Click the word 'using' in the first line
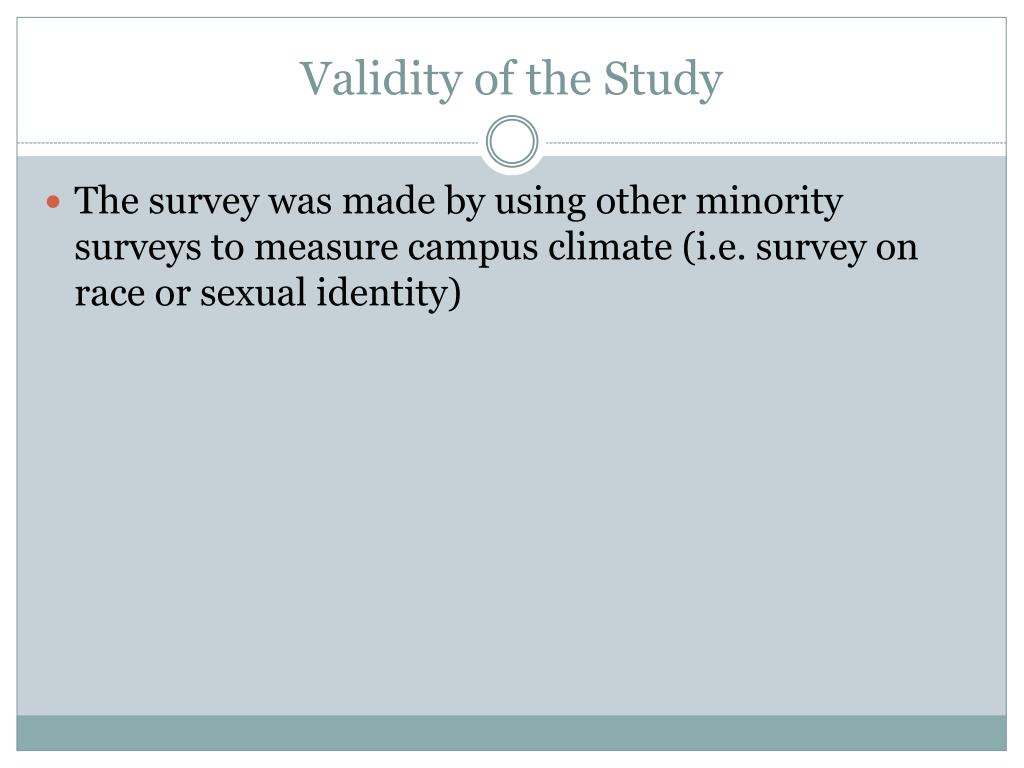The width and height of the screenshot is (1024, 768). (x=540, y=201)
